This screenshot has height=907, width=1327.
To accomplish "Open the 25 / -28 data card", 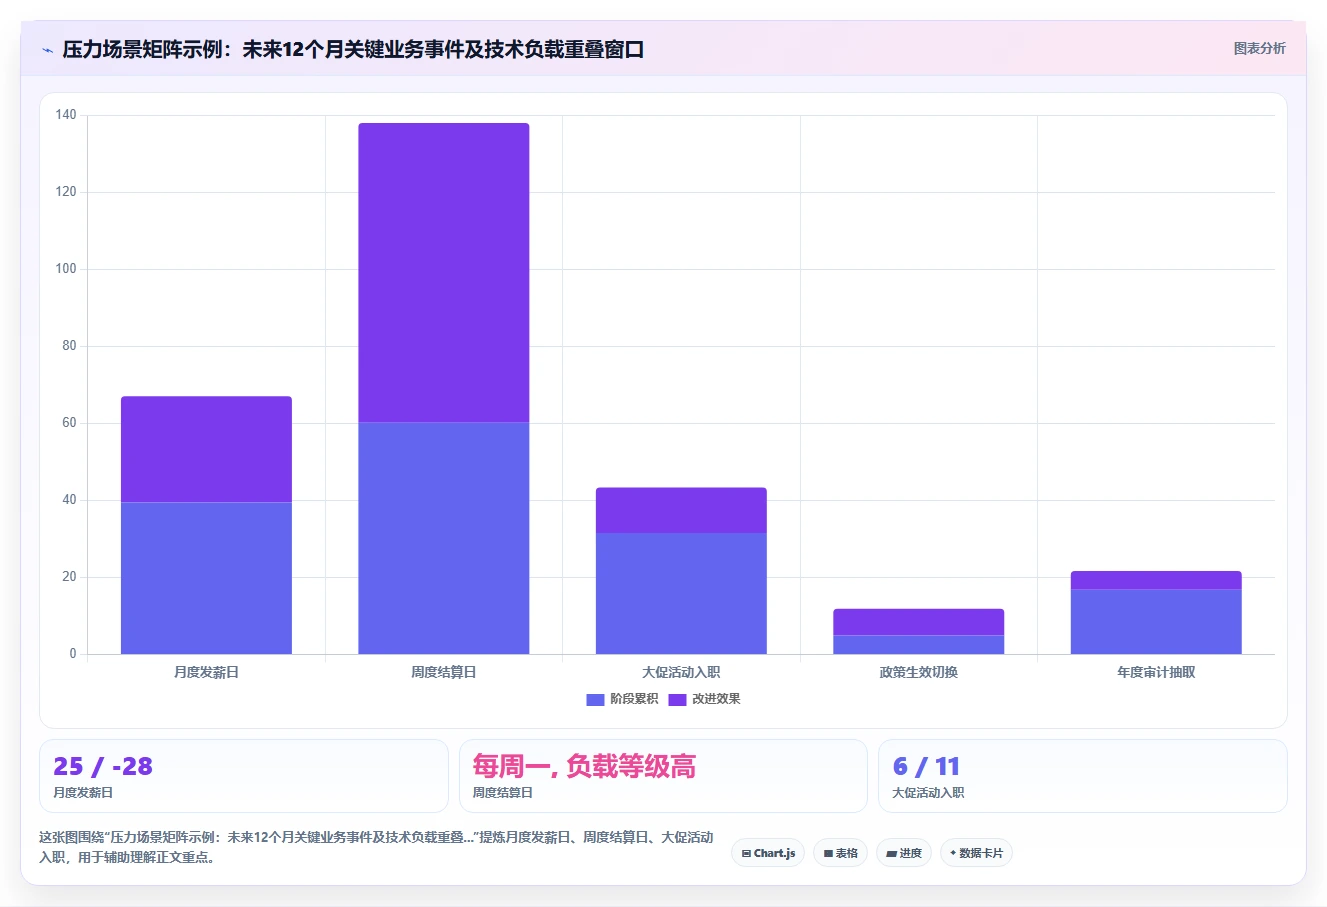I will tap(244, 776).
